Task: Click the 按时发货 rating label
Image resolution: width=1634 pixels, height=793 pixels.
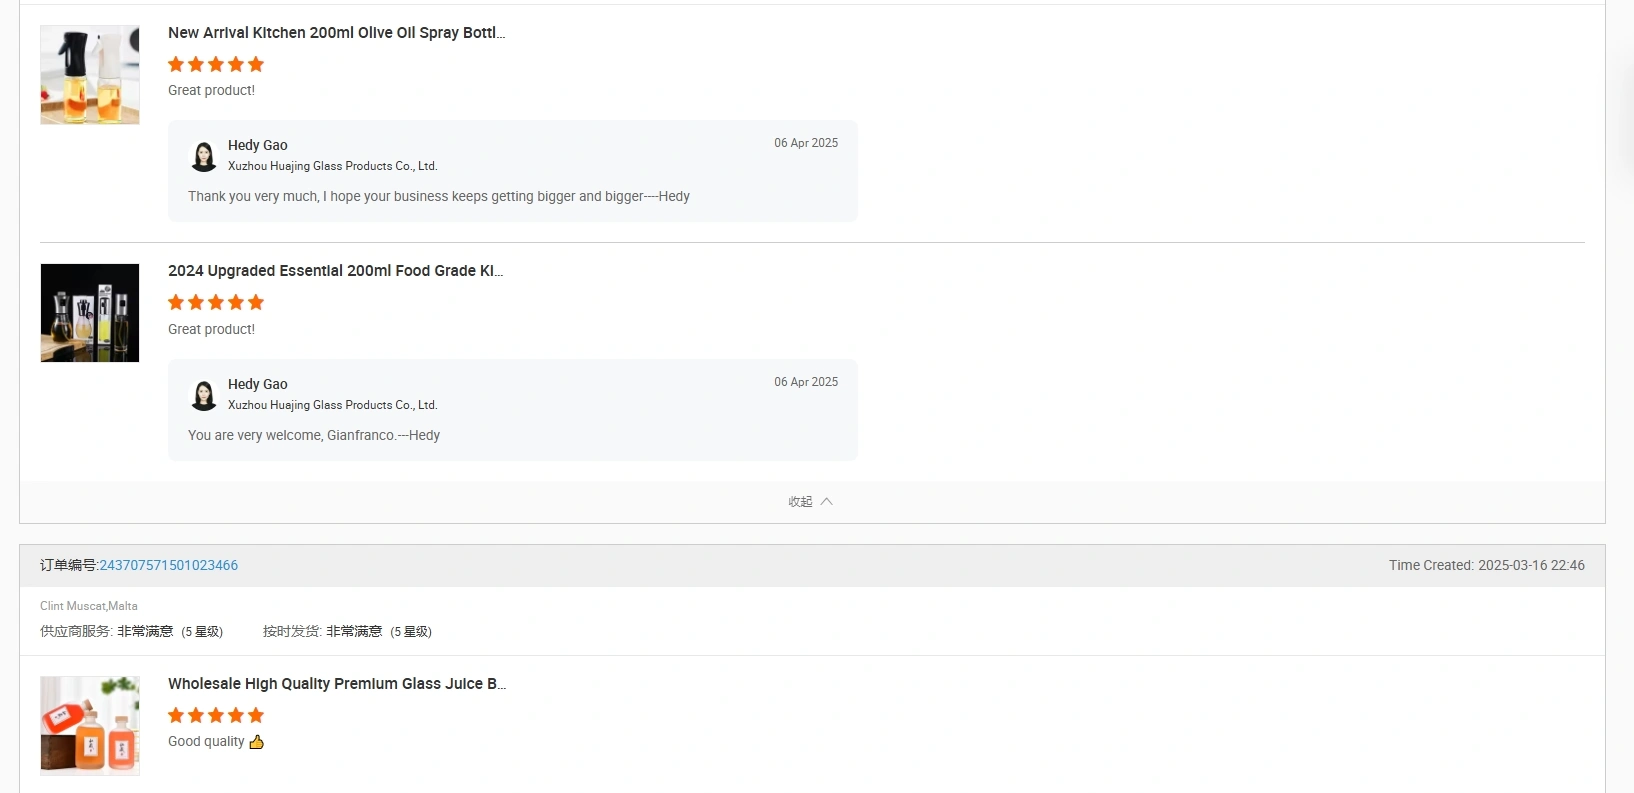Action: pyautogui.click(x=292, y=631)
